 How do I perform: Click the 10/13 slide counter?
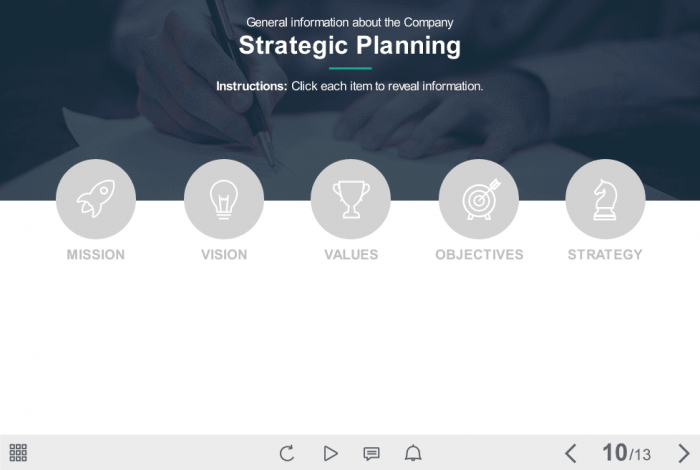[627, 453]
